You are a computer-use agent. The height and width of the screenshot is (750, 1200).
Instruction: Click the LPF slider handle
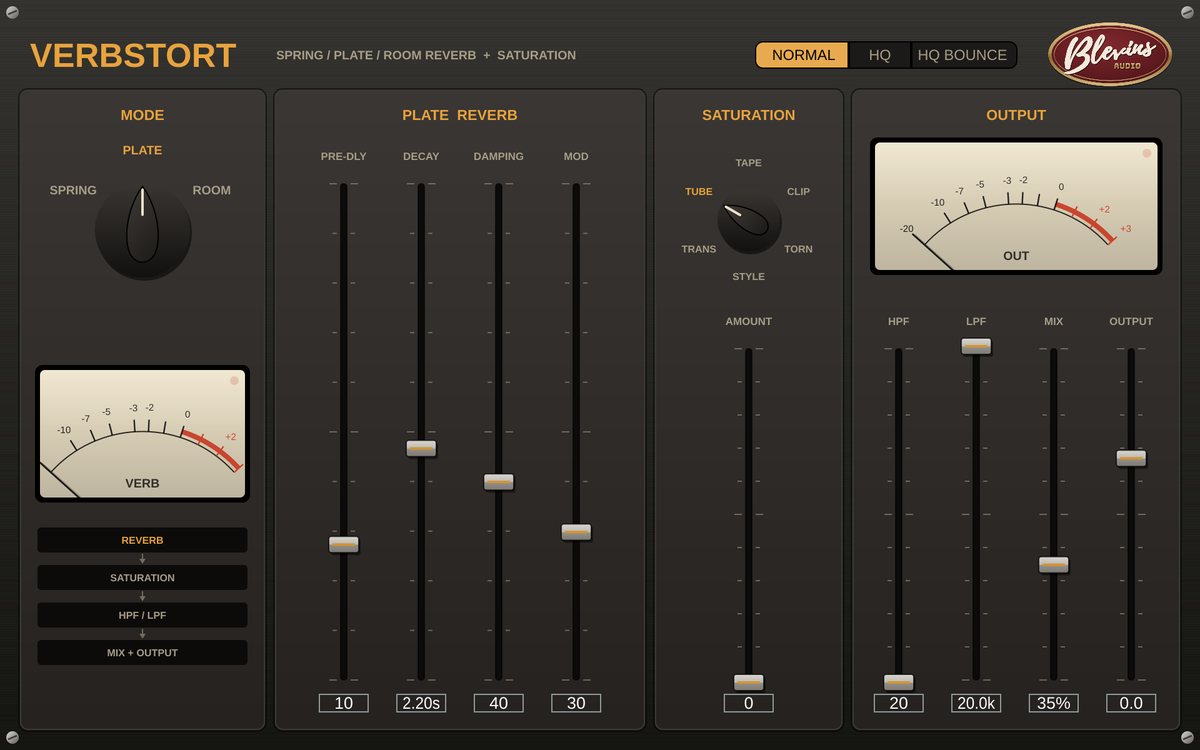click(x=976, y=346)
